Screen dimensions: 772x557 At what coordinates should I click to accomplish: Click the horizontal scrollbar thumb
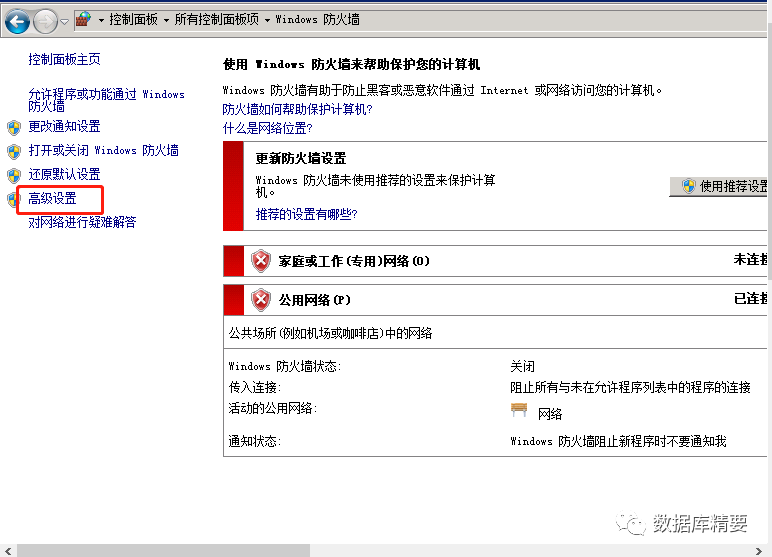pos(163,551)
